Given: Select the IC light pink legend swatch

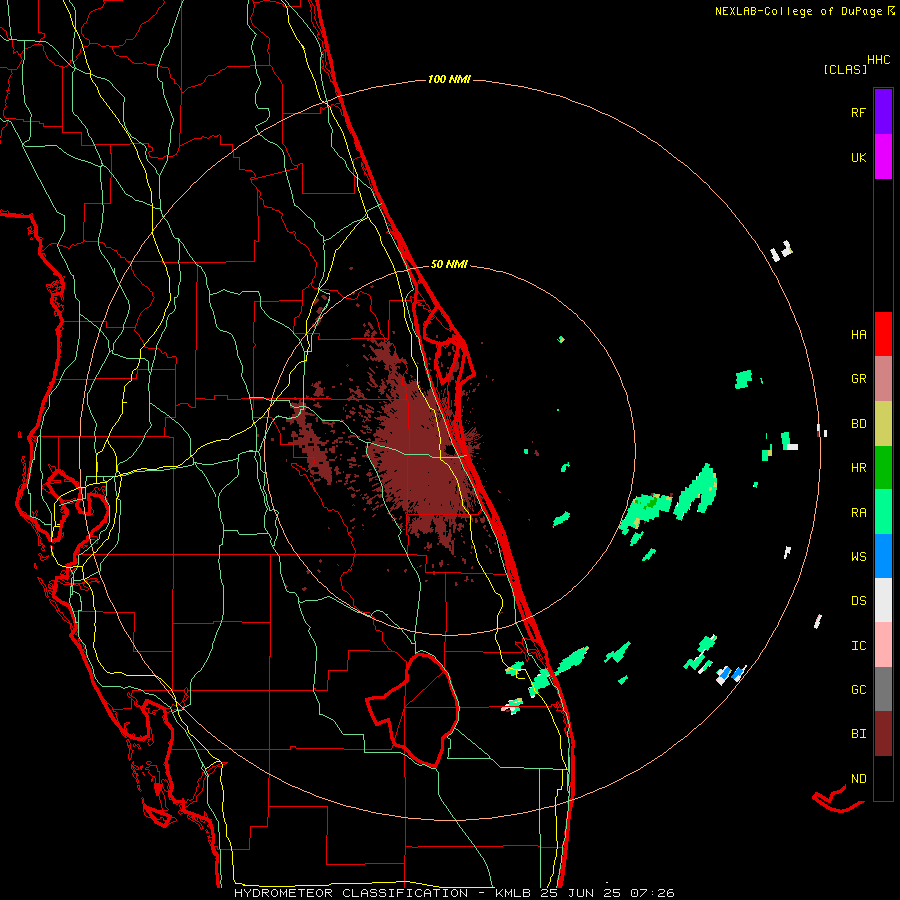Looking at the screenshot, I should pos(883,645).
